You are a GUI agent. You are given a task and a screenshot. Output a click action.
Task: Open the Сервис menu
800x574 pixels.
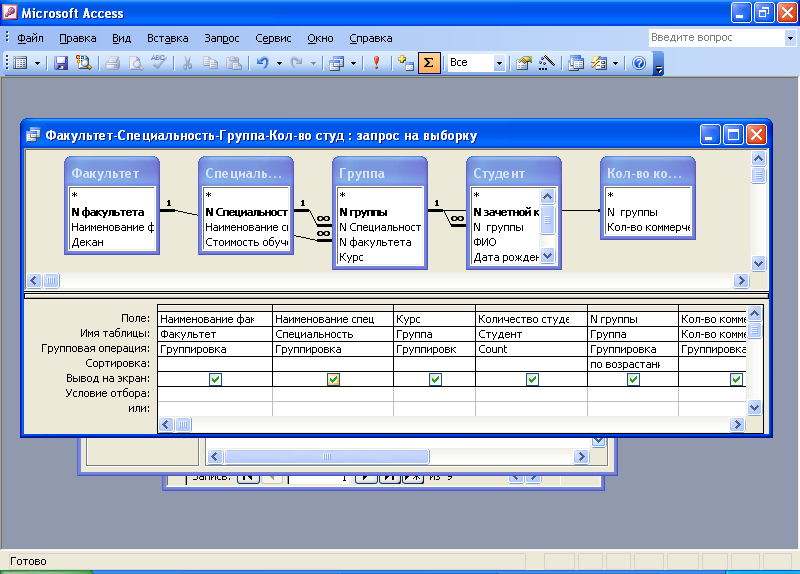(273, 38)
